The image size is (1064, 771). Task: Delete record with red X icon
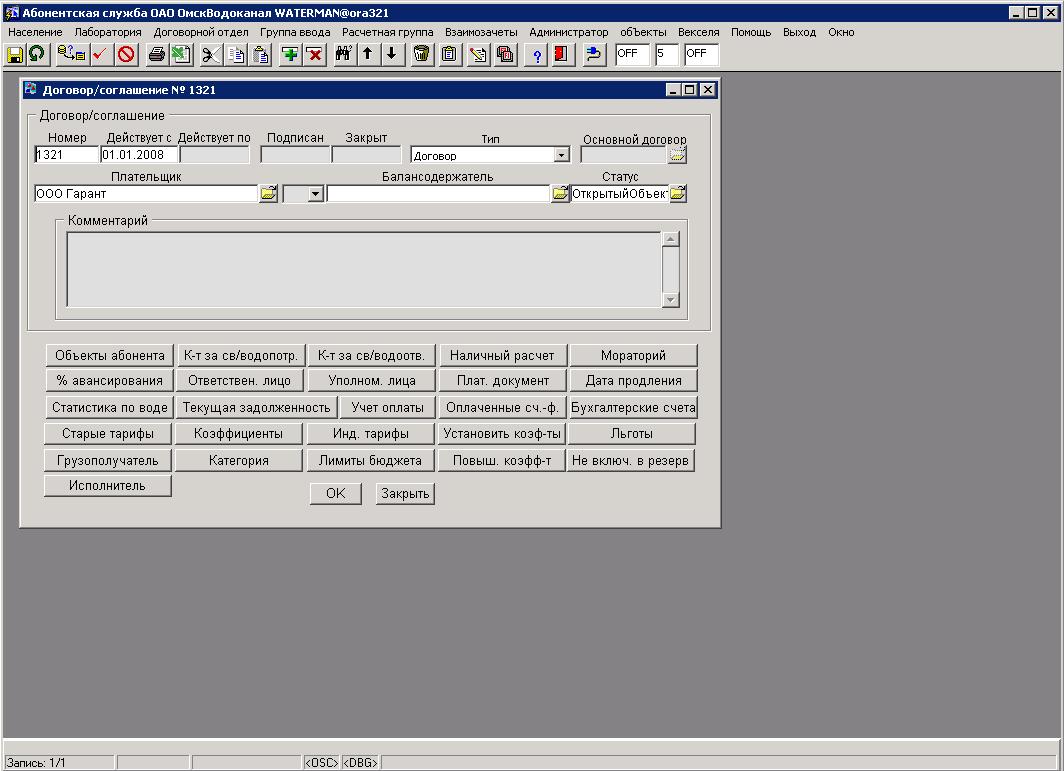(x=314, y=55)
